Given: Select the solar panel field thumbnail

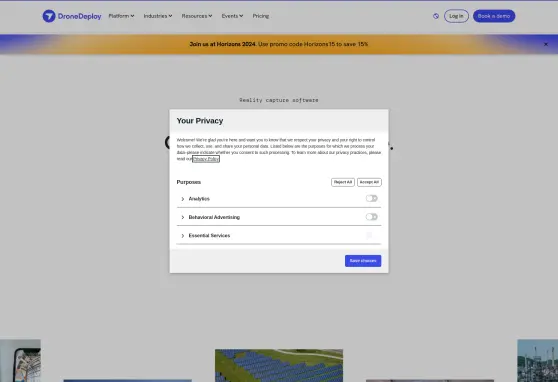Looking at the screenshot, I should [x=279, y=366].
